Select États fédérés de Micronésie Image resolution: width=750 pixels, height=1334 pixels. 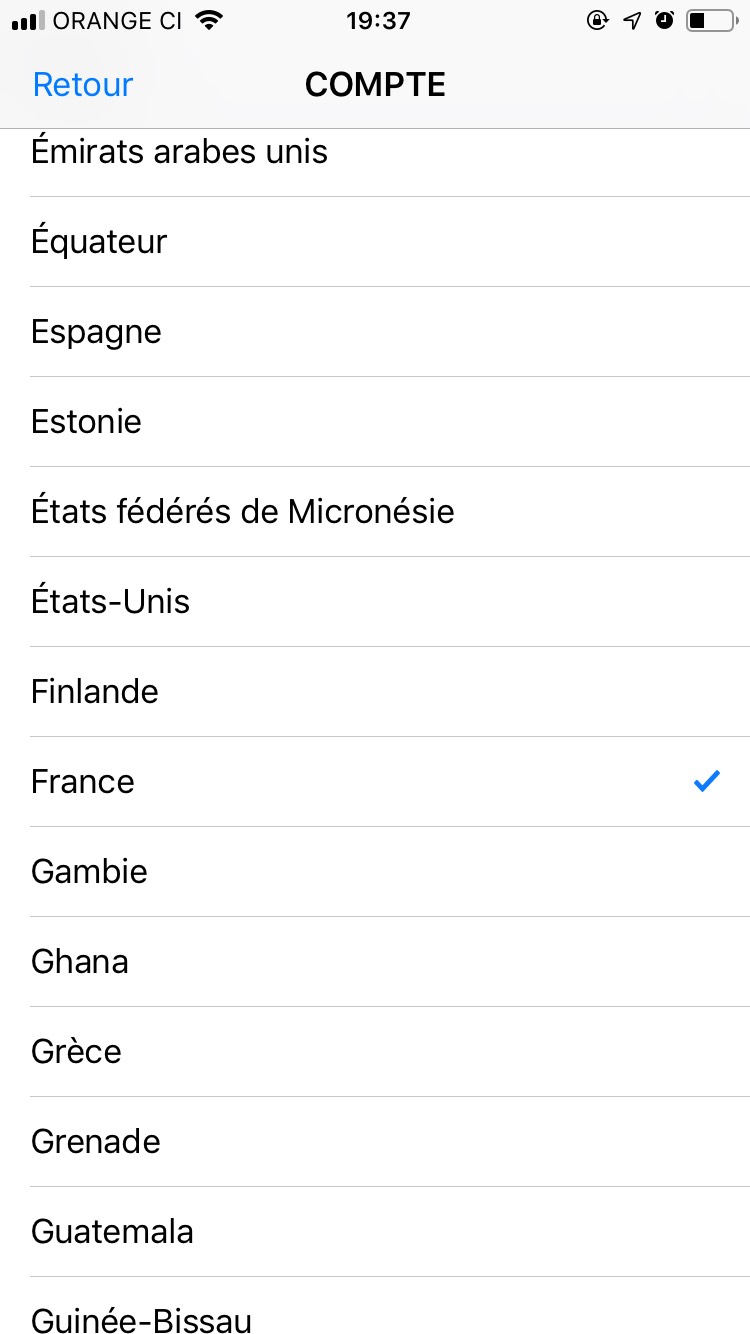tap(243, 512)
